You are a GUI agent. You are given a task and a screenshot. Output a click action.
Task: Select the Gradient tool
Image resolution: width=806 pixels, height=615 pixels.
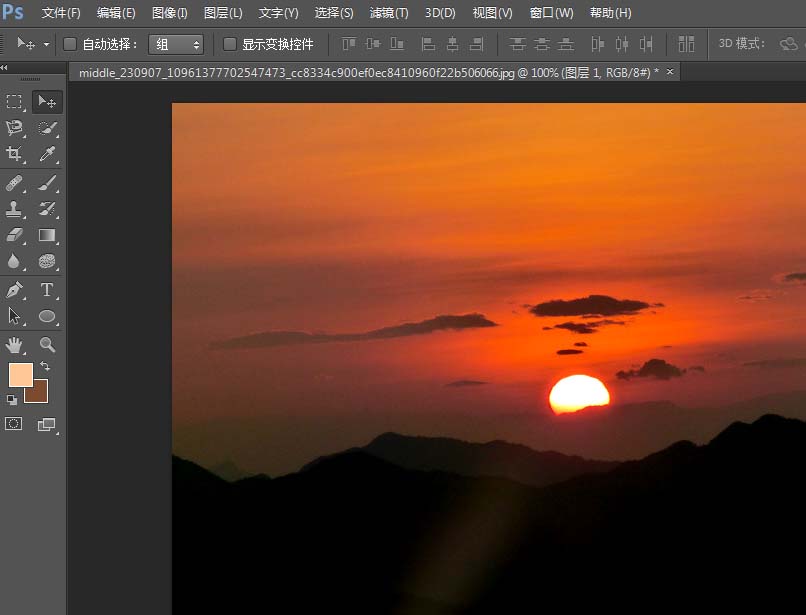pos(47,235)
